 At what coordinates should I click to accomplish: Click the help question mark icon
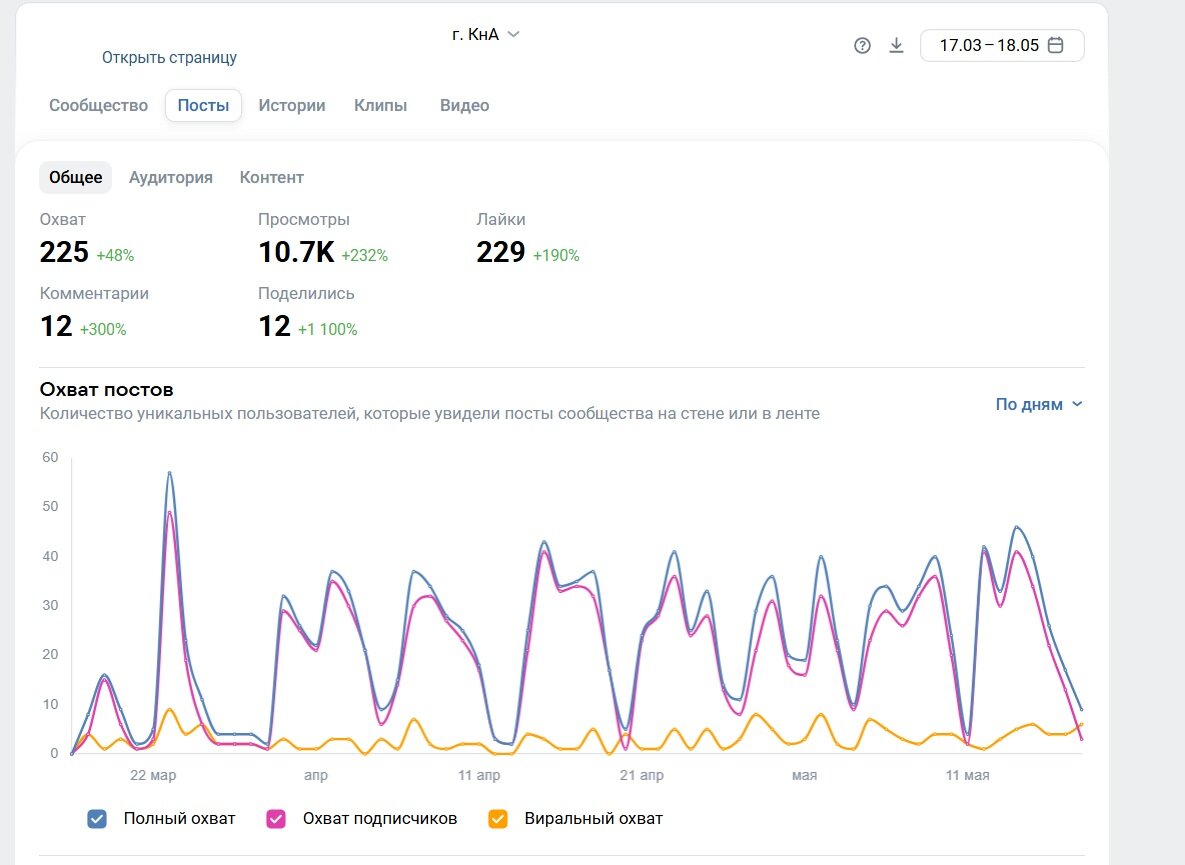[x=862, y=45]
